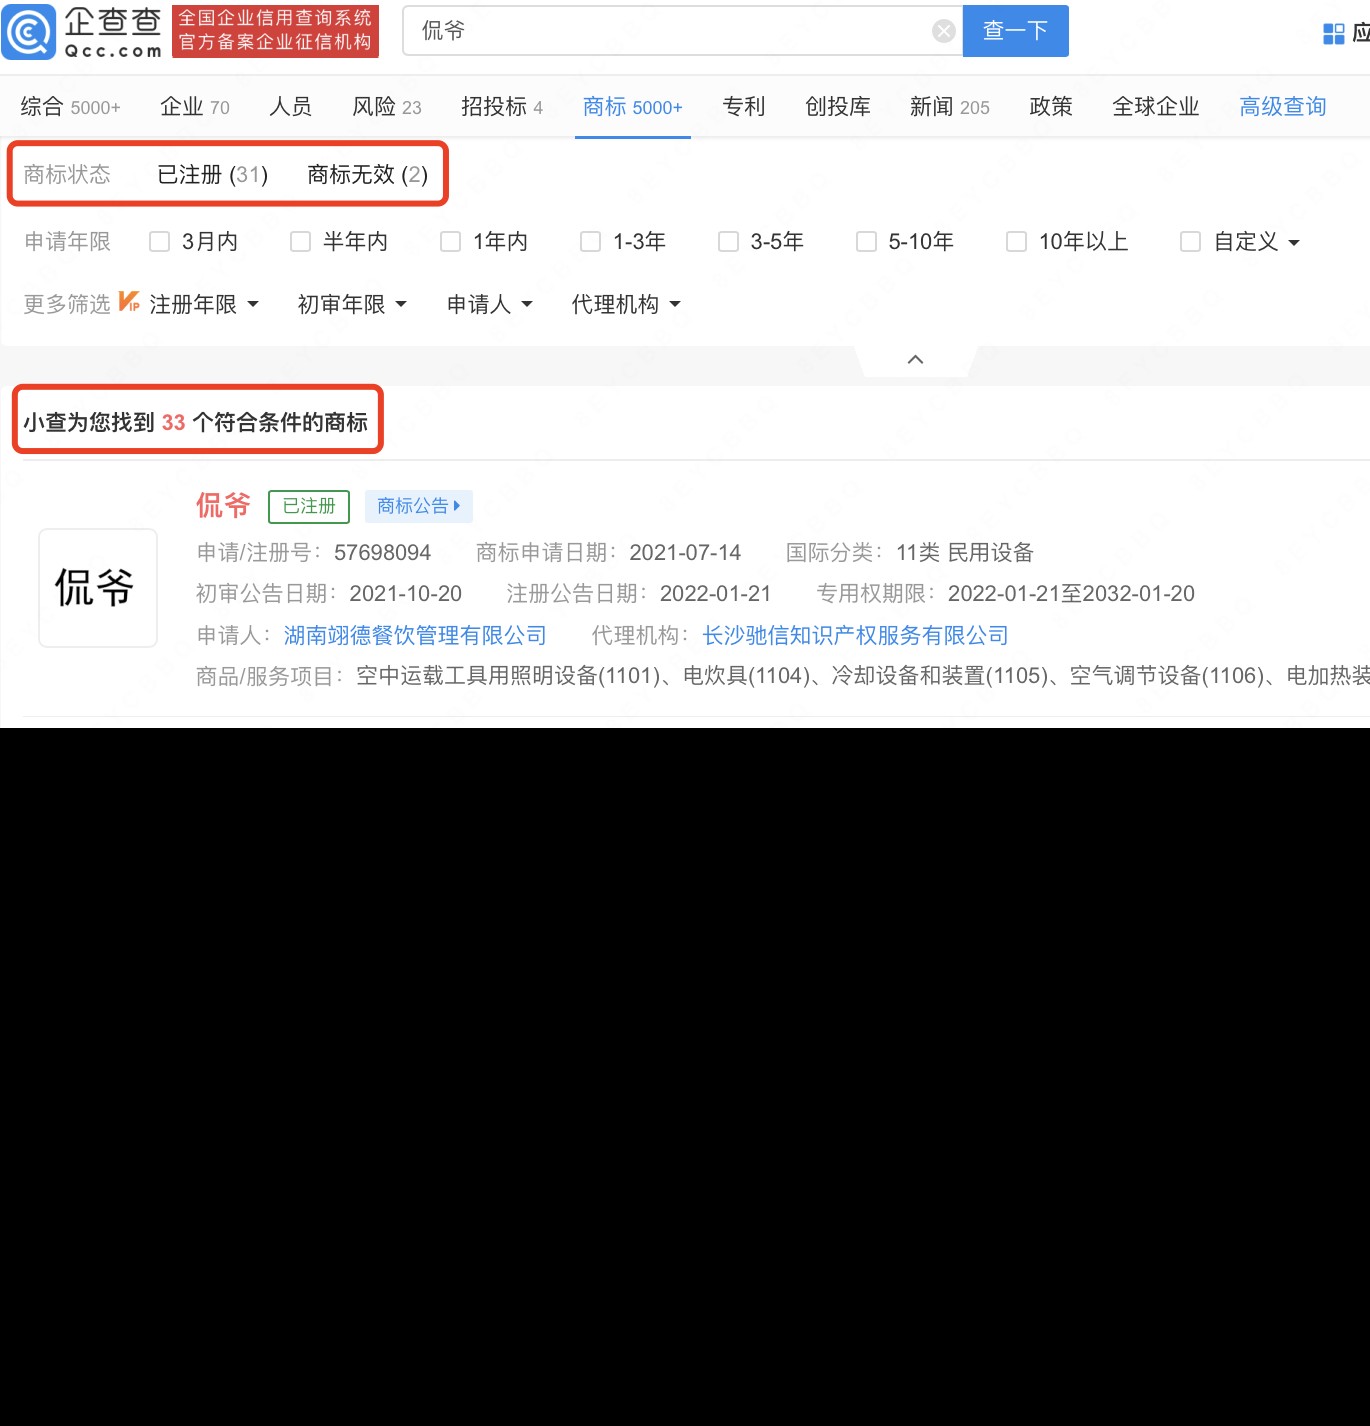Open the 创投库 tab

838,107
